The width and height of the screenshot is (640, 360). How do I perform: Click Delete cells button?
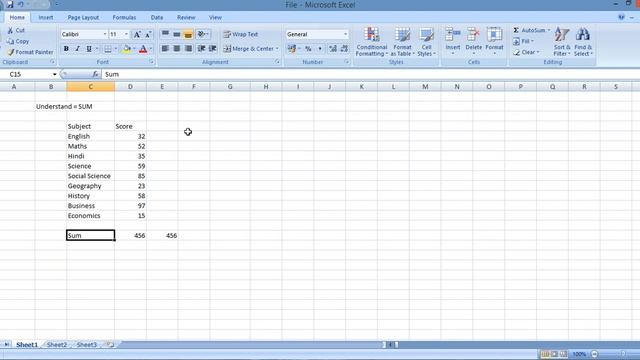[473, 41]
